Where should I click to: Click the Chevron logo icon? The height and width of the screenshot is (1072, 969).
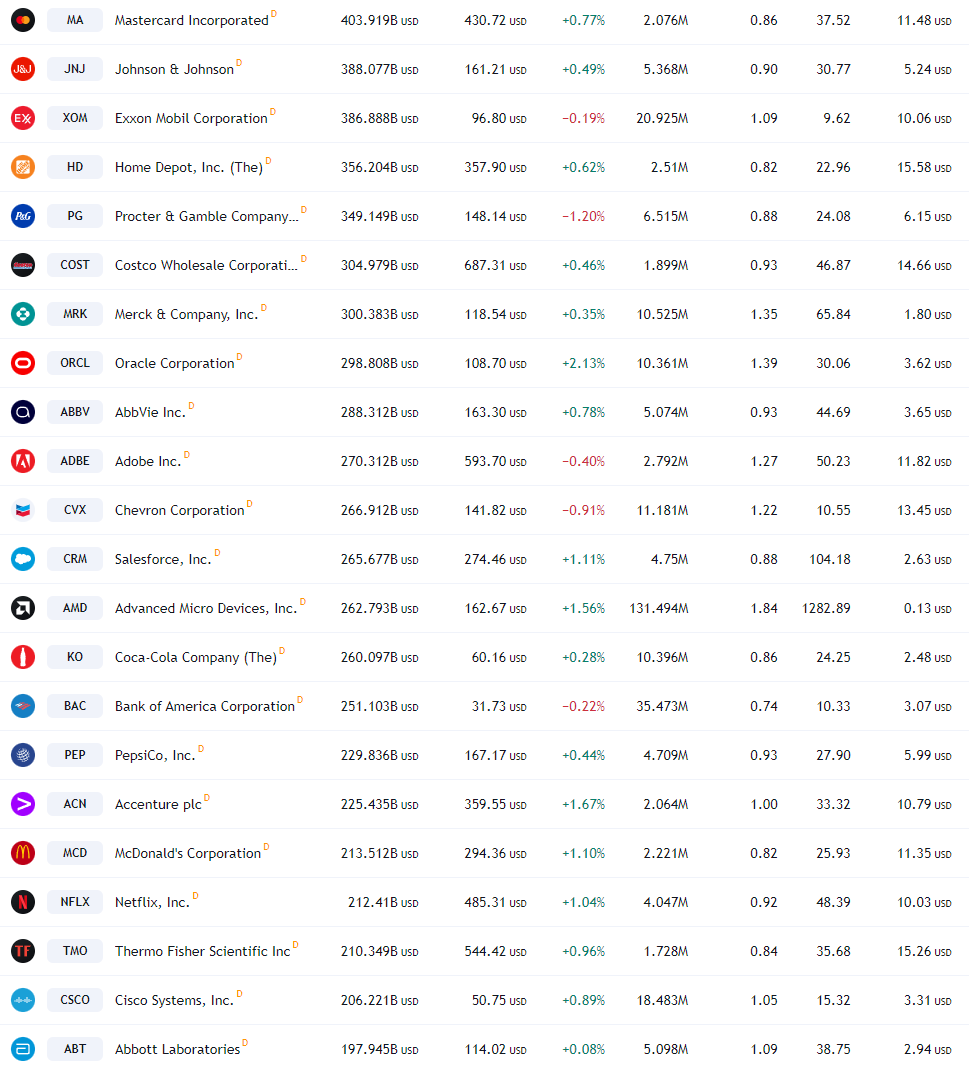coord(23,510)
